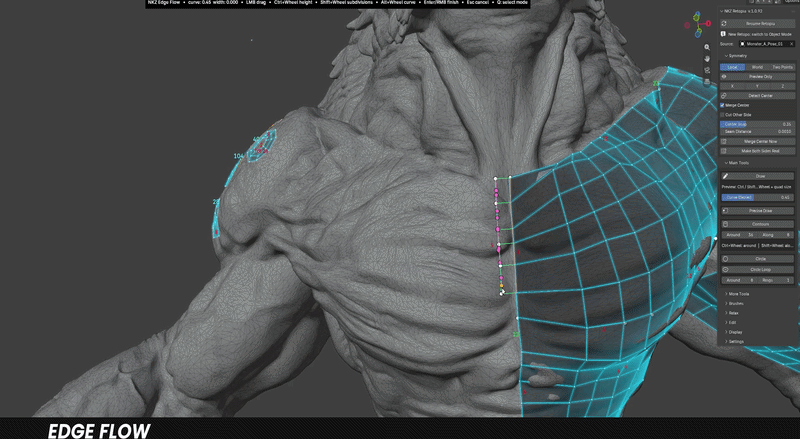The height and width of the screenshot is (439, 800).
Task: Expand the Brushes section
Action: point(735,304)
